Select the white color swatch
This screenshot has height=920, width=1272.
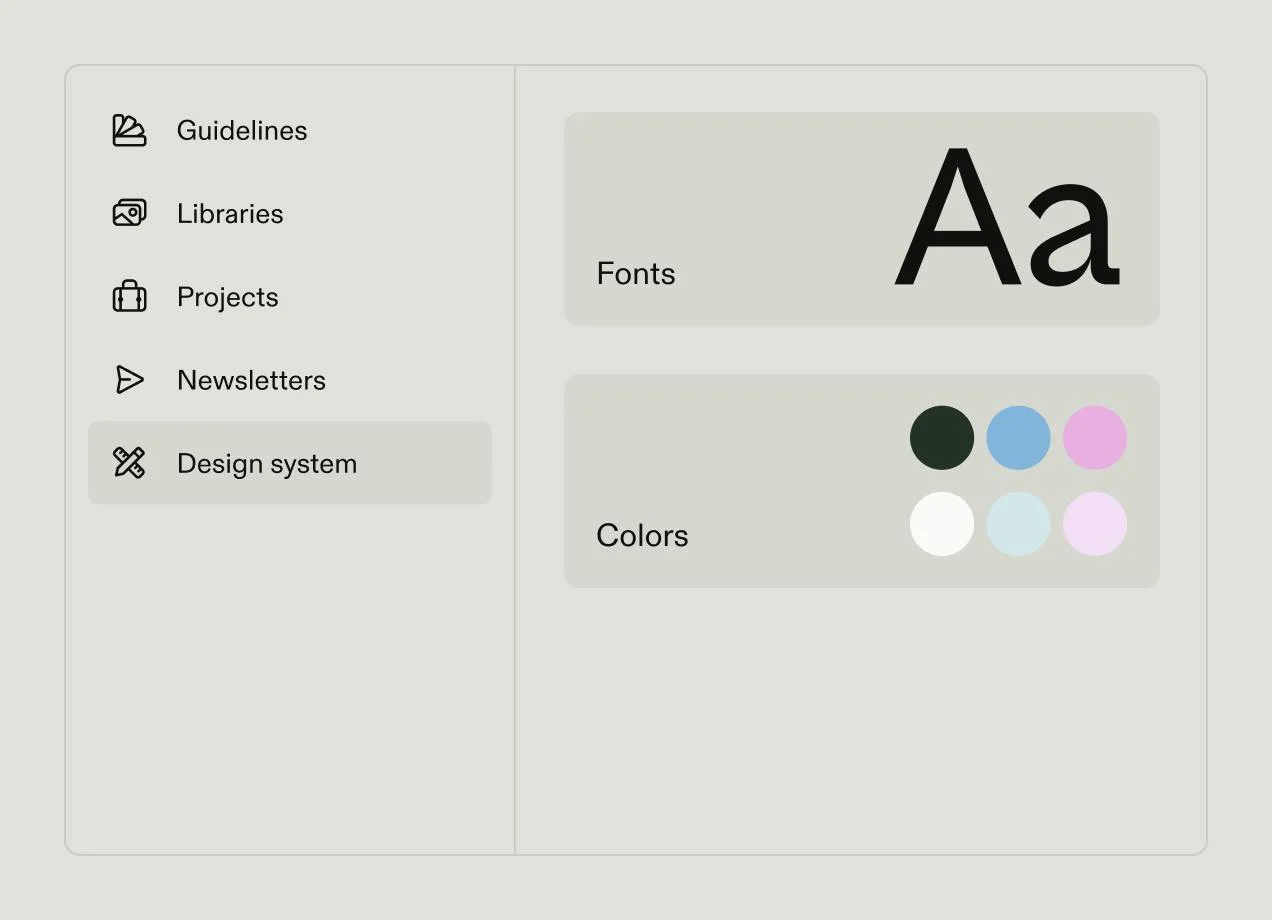[942, 524]
